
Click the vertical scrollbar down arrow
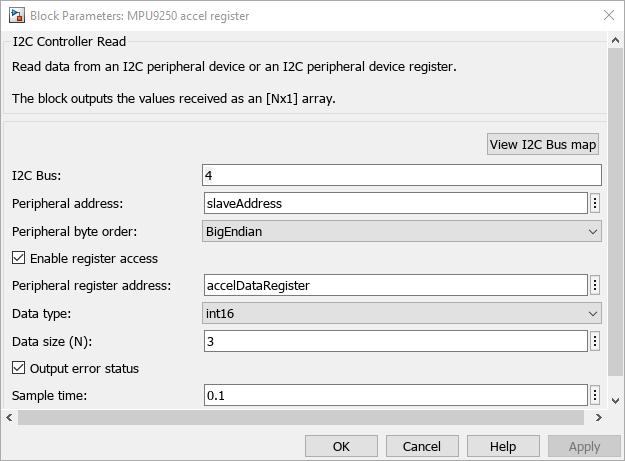(615, 401)
